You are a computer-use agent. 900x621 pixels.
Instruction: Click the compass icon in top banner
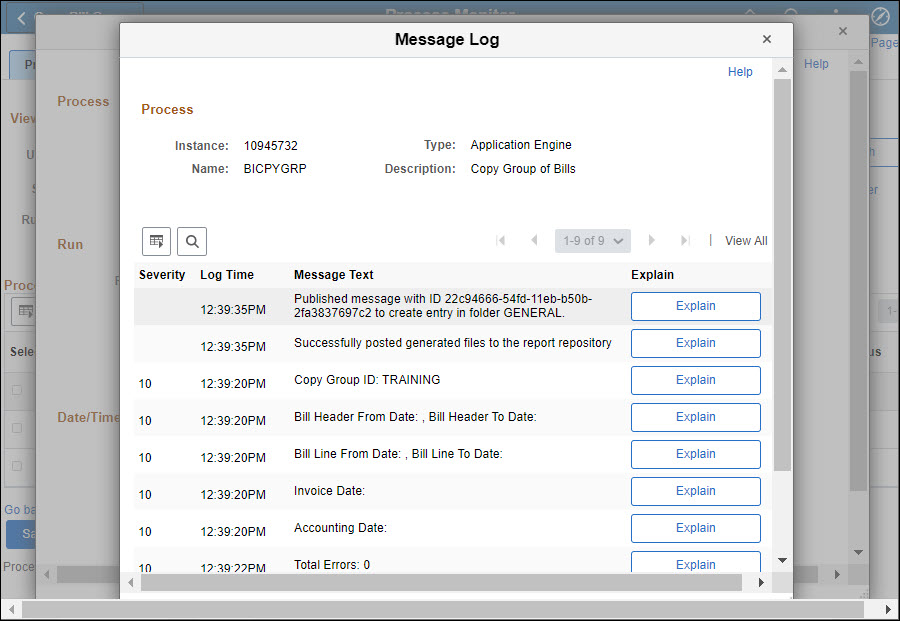point(880,17)
